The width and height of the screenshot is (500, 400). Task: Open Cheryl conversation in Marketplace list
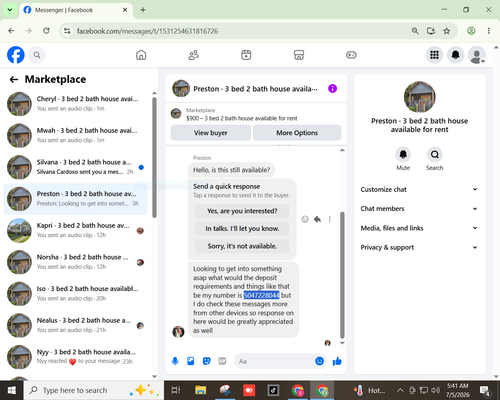click(x=75, y=104)
